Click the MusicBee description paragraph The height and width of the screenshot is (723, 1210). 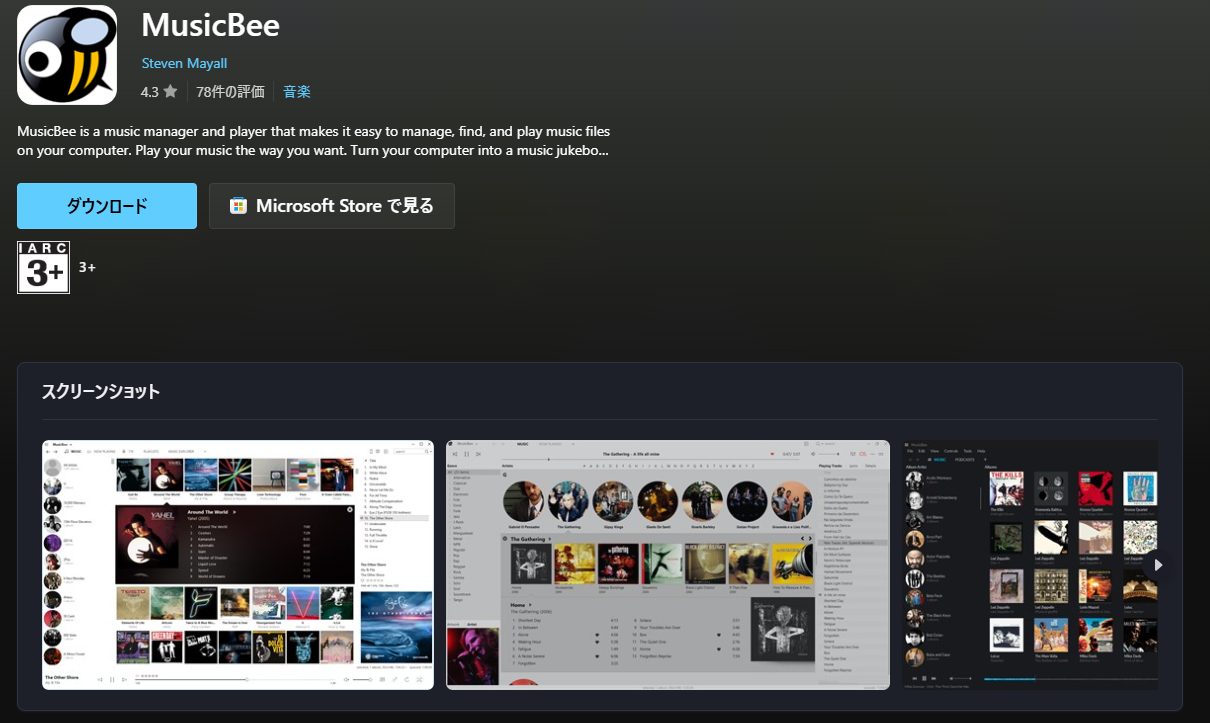pyautogui.click(x=314, y=141)
